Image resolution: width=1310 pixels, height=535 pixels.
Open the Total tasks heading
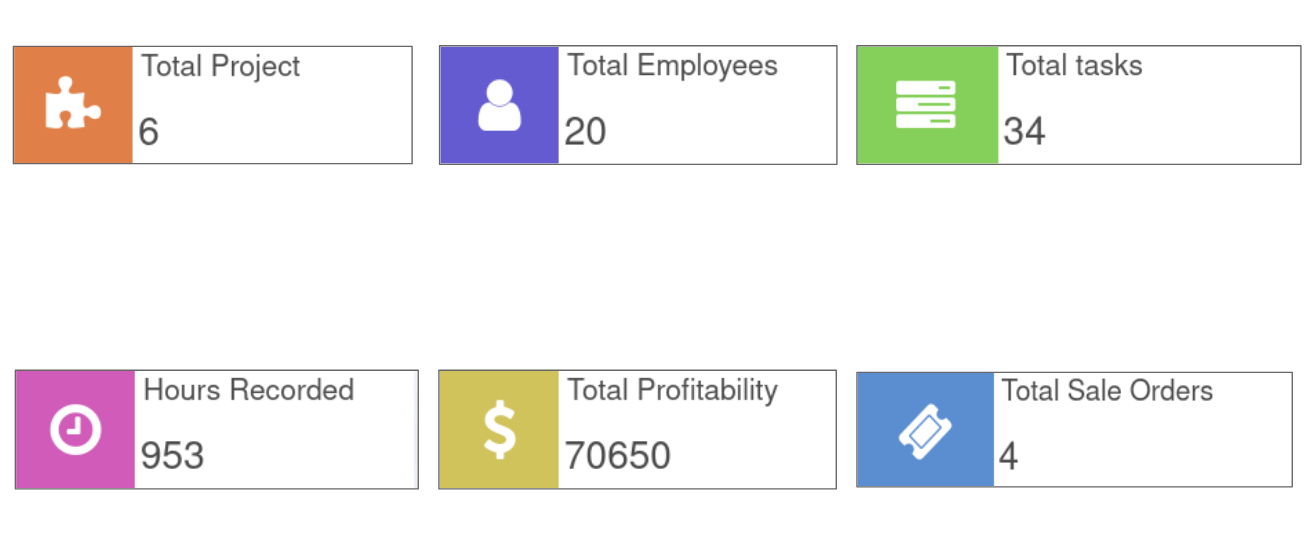(x=1074, y=66)
